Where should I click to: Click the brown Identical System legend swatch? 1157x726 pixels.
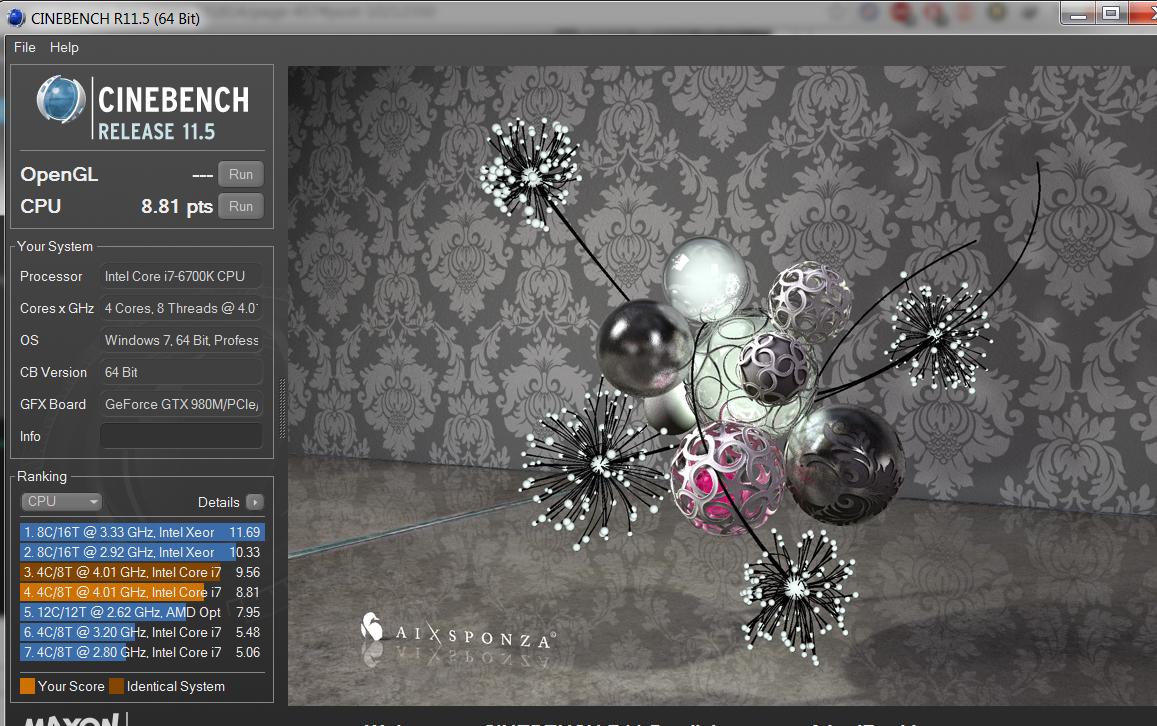click(x=116, y=686)
